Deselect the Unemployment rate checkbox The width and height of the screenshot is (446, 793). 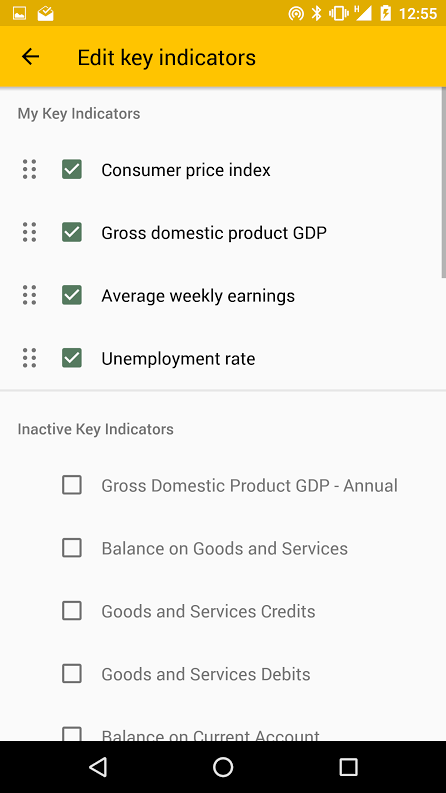[x=72, y=358]
